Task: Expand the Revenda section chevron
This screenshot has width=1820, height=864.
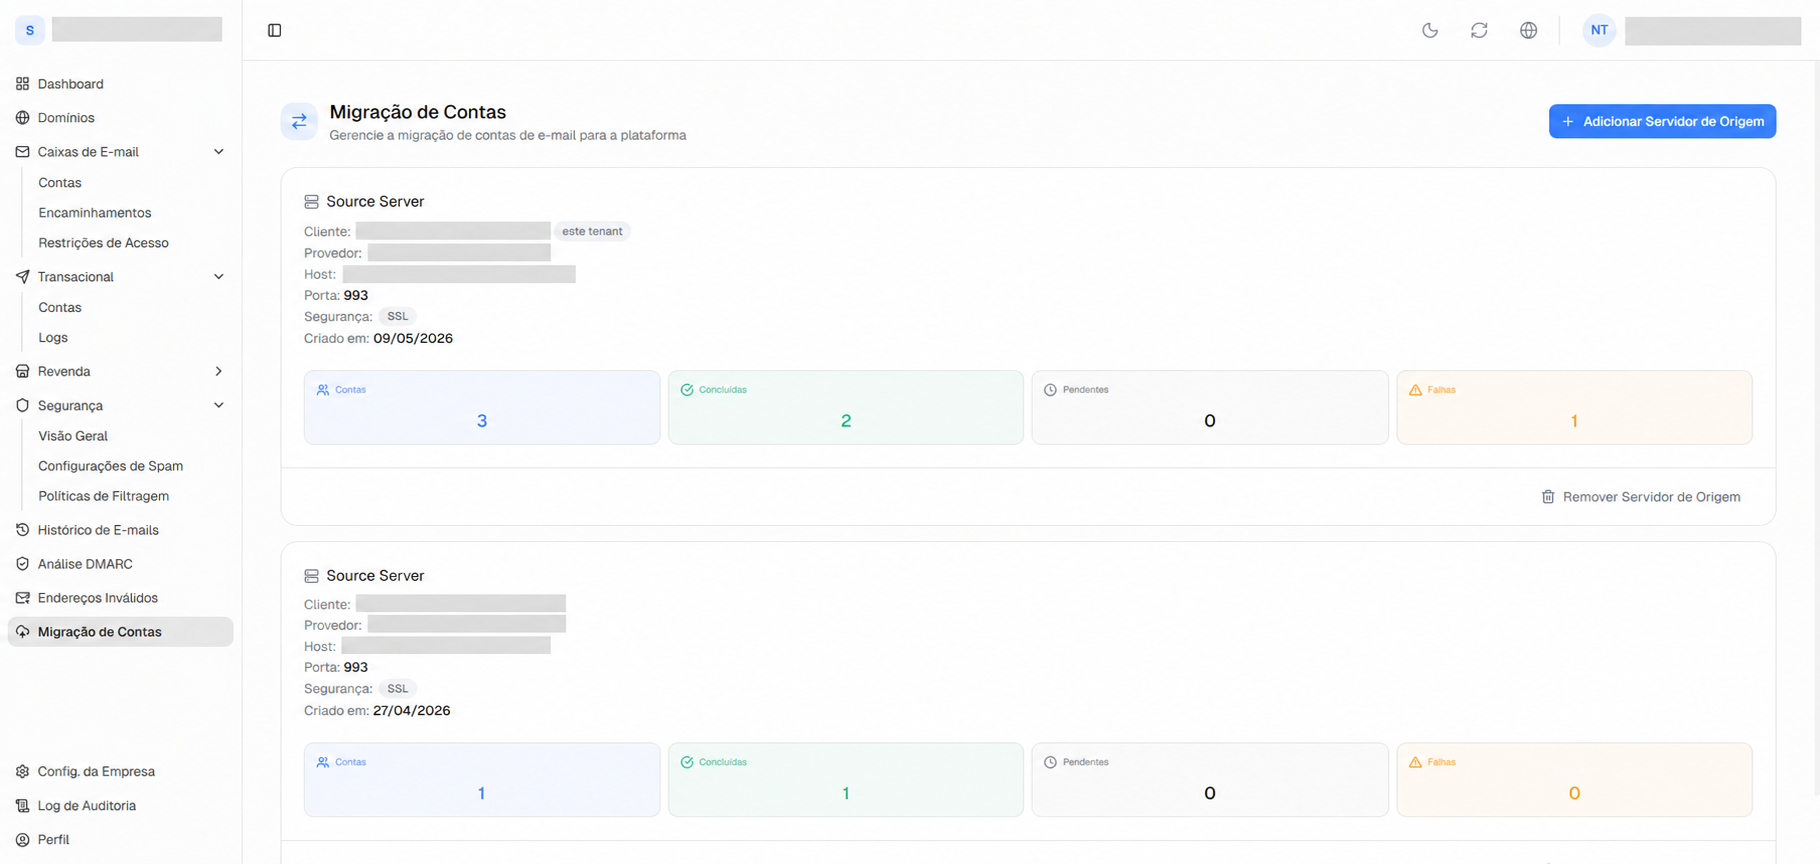Action: [x=219, y=371]
